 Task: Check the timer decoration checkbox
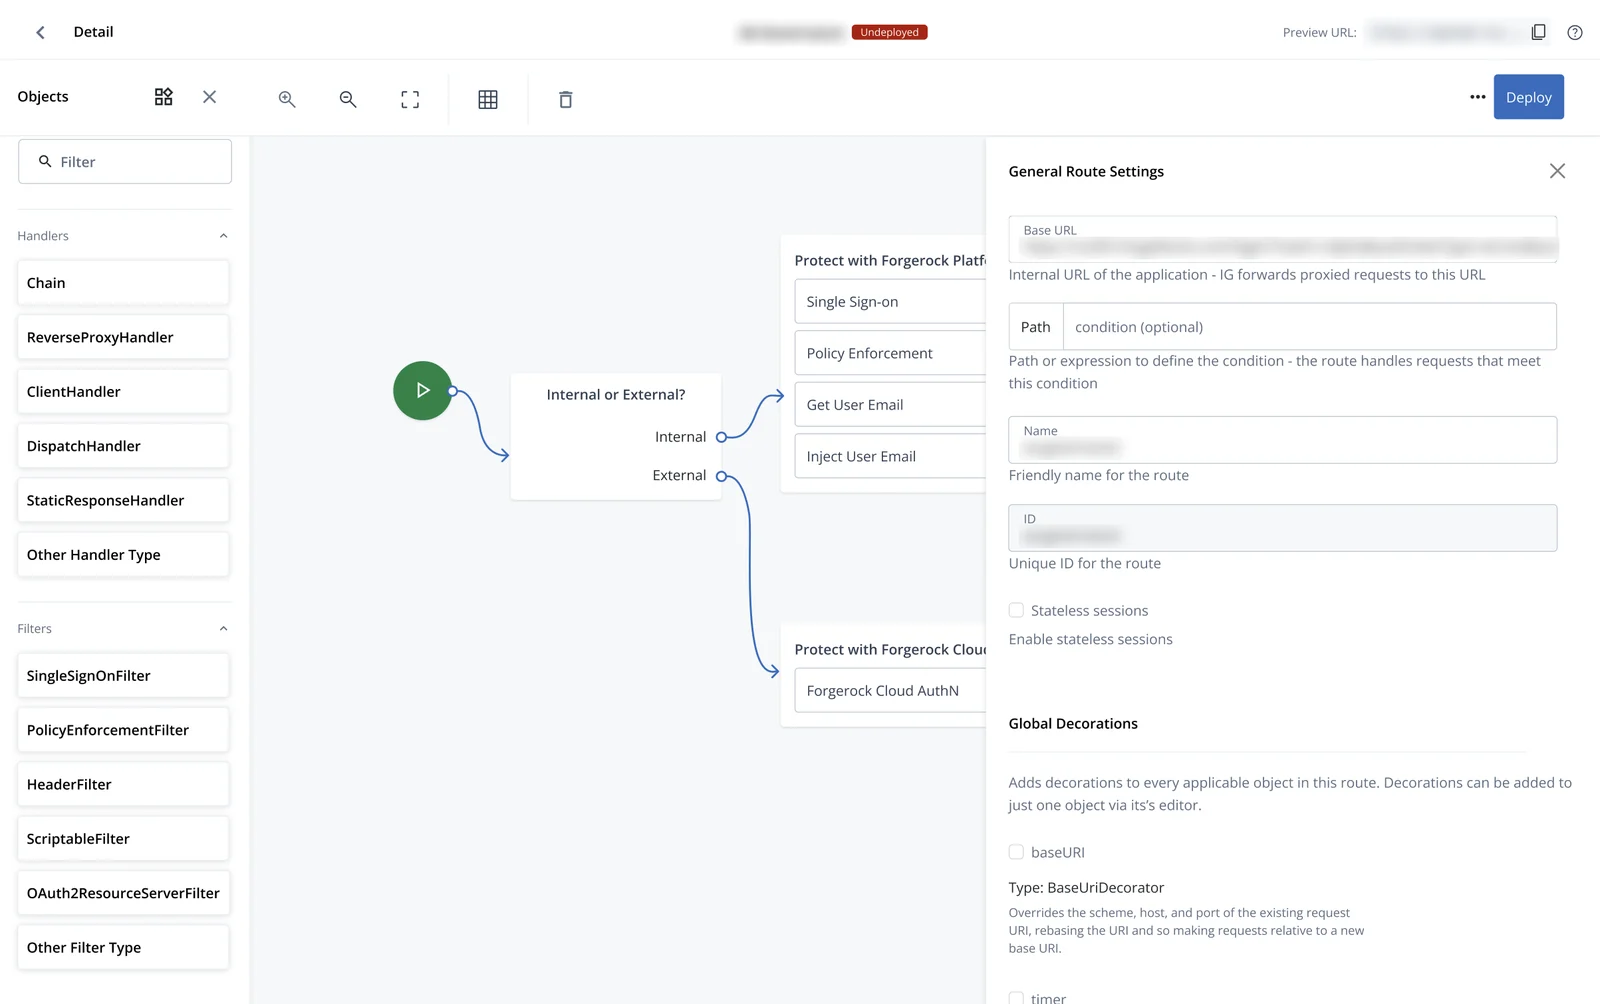click(x=1016, y=998)
